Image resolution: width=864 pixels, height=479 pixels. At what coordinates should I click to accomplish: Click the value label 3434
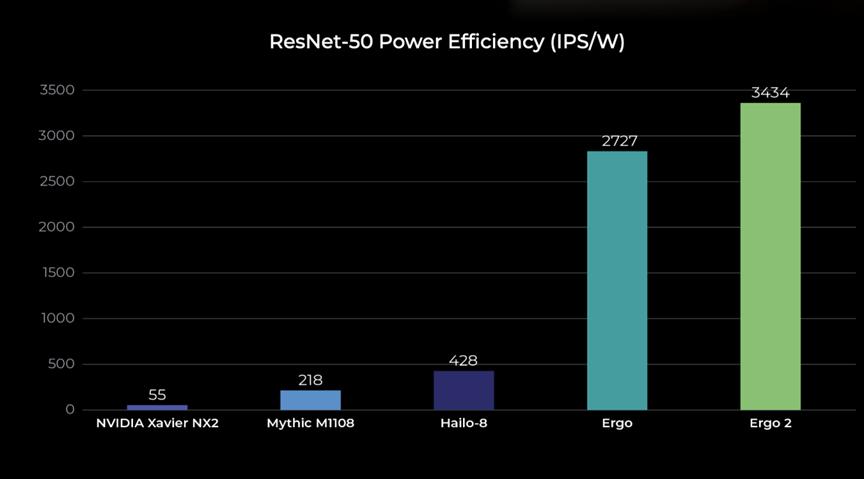coord(770,93)
